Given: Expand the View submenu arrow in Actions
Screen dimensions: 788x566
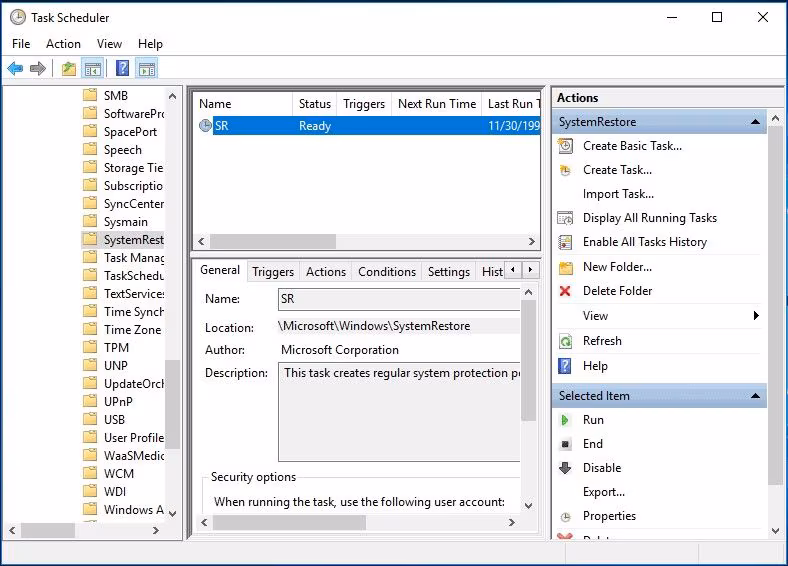Looking at the screenshot, I should pyautogui.click(x=756, y=316).
